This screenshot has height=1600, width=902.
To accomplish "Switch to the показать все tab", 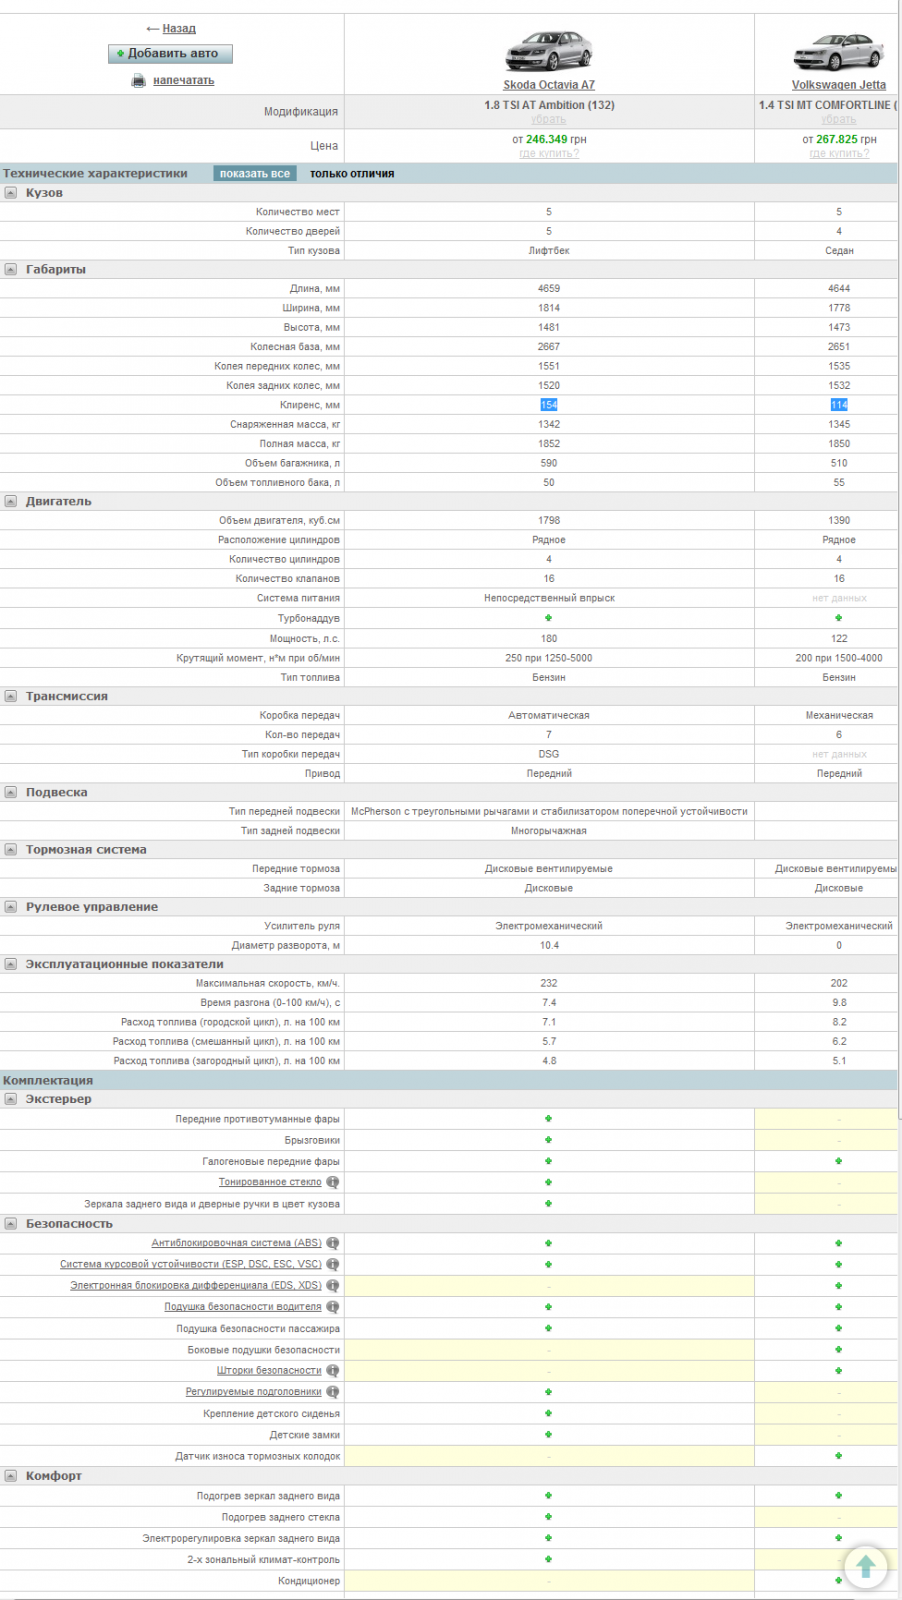I will pyautogui.click(x=255, y=174).
